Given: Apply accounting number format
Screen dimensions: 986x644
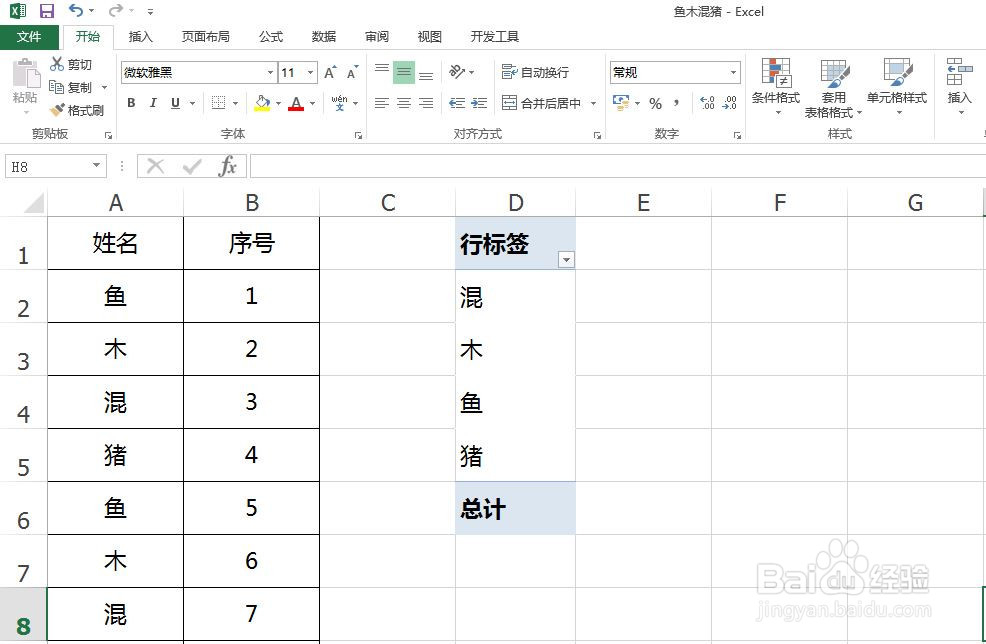Looking at the screenshot, I should coord(621,103).
